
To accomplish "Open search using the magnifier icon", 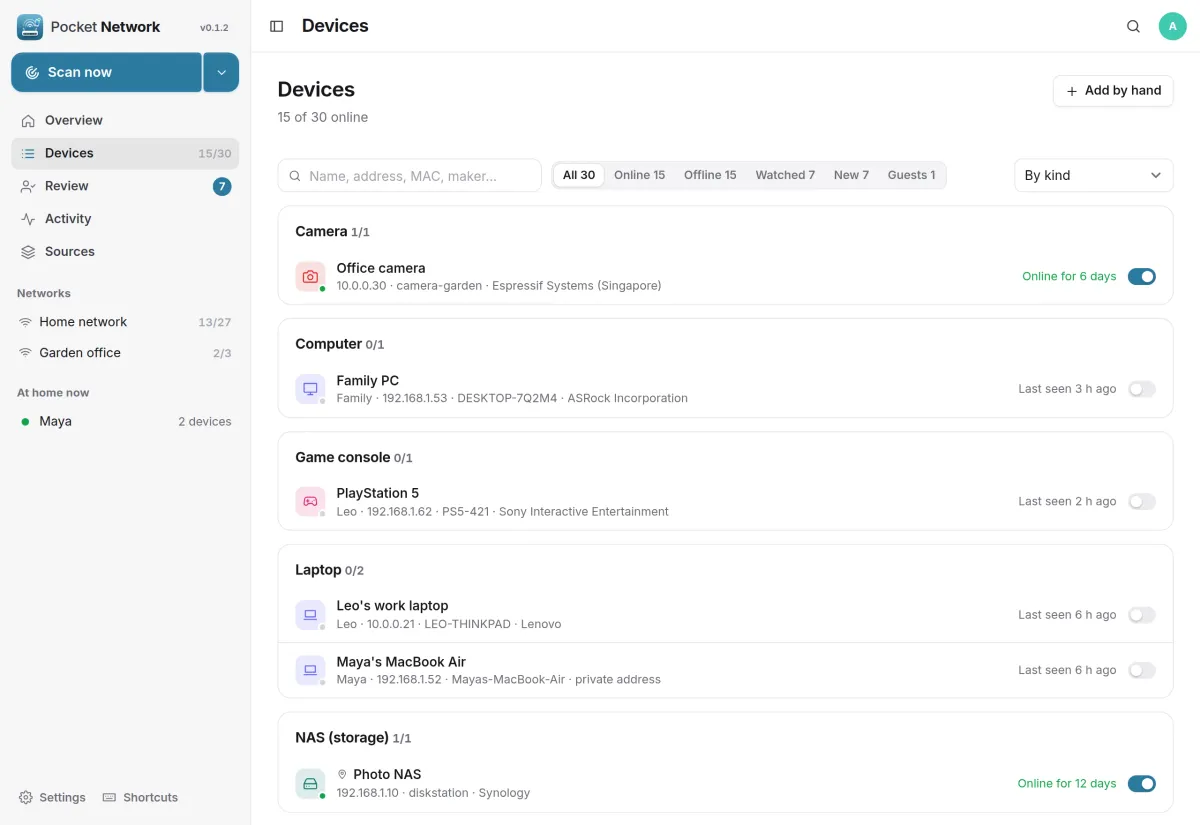I will [1133, 26].
